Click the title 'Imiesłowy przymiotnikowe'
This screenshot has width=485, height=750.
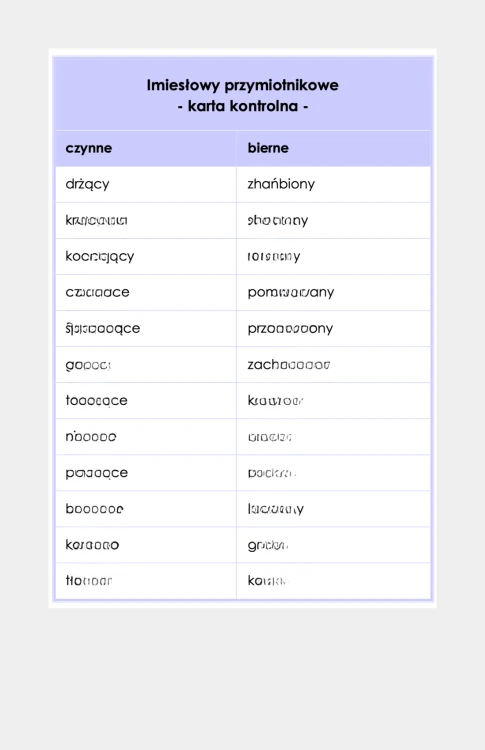tap(242, 85)
